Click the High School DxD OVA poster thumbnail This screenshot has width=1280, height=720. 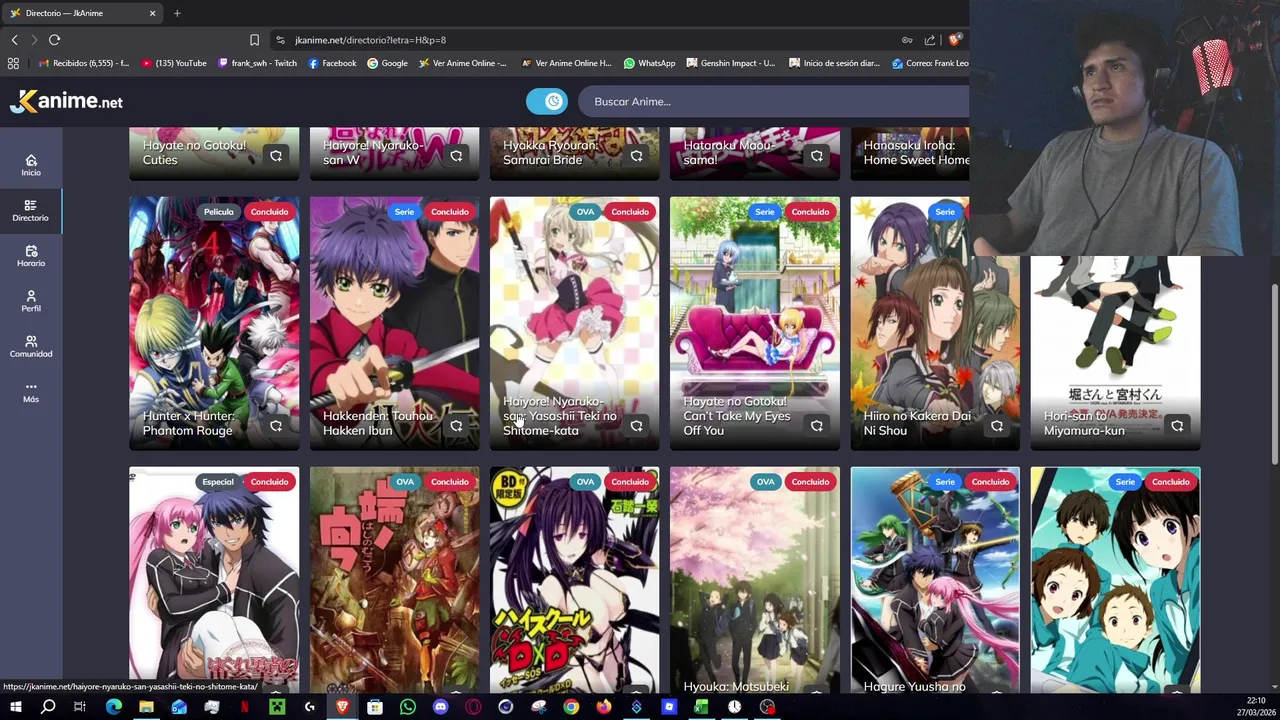[575, 580]
